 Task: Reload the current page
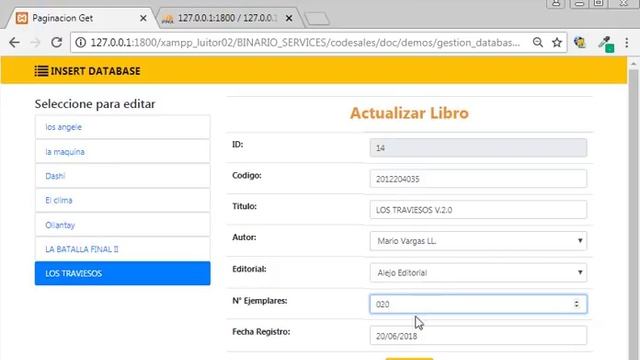click(x=57, y=42)
